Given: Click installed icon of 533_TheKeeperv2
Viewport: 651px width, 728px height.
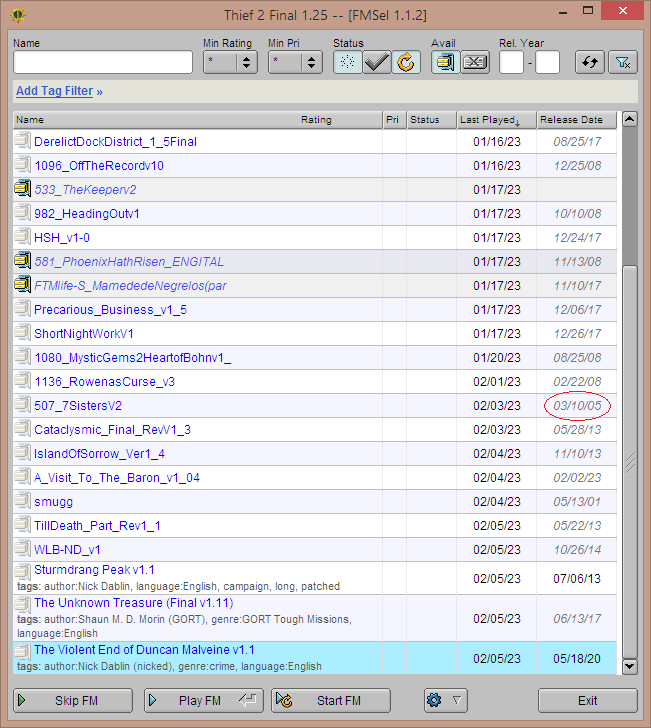Looking at the screenshot, I should pyautogui.click(x=22, y=189).
